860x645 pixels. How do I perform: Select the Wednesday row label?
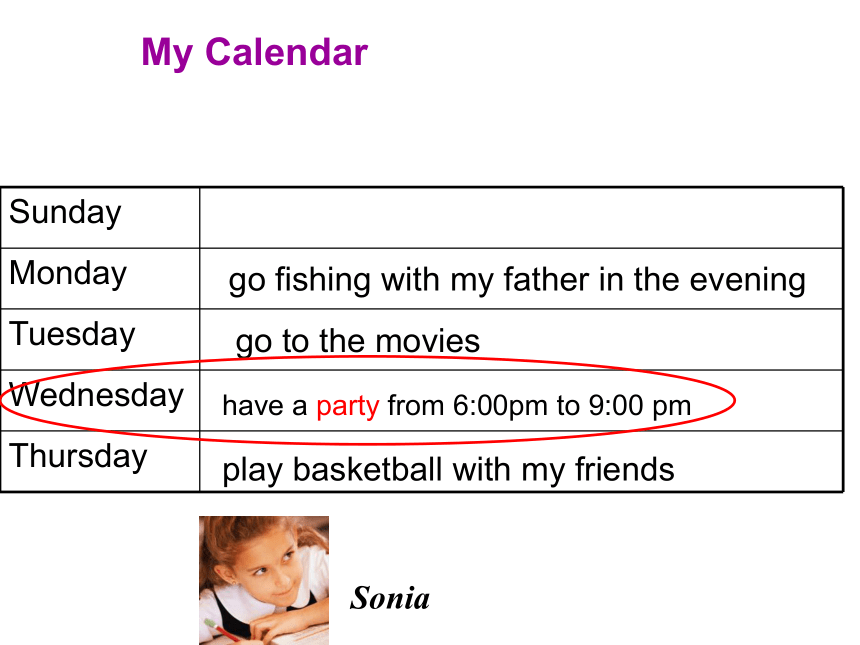point(97,395)
